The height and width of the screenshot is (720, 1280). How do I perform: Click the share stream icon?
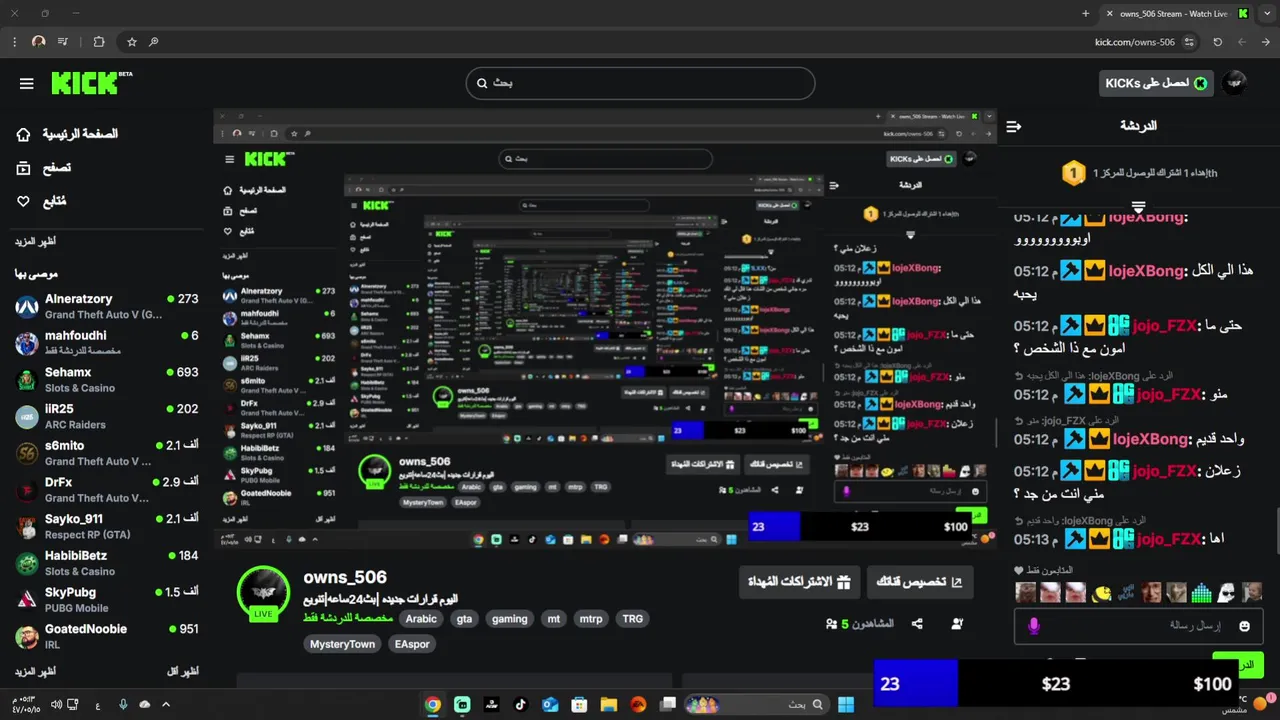[917, 624]
